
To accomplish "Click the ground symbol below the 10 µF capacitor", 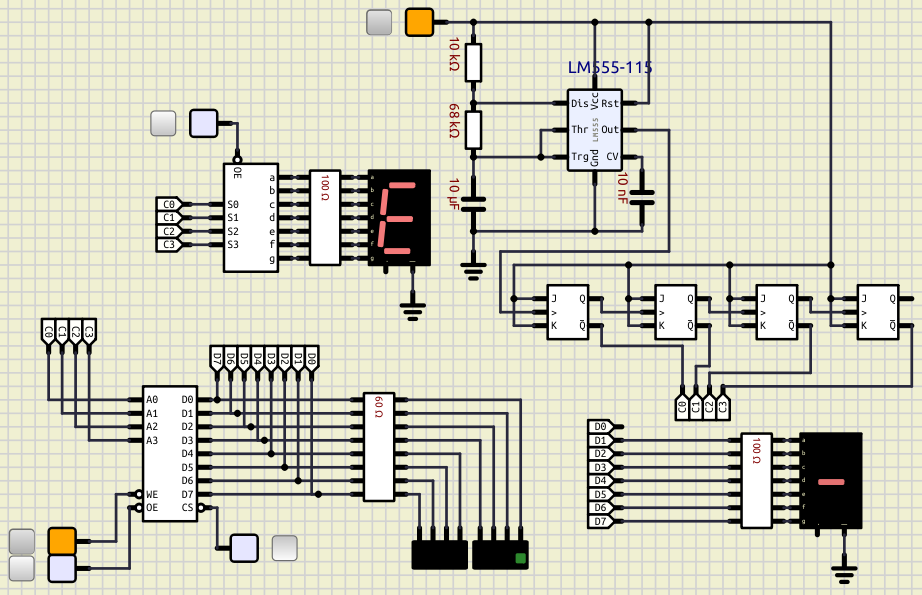I will [x=473, y=270].
